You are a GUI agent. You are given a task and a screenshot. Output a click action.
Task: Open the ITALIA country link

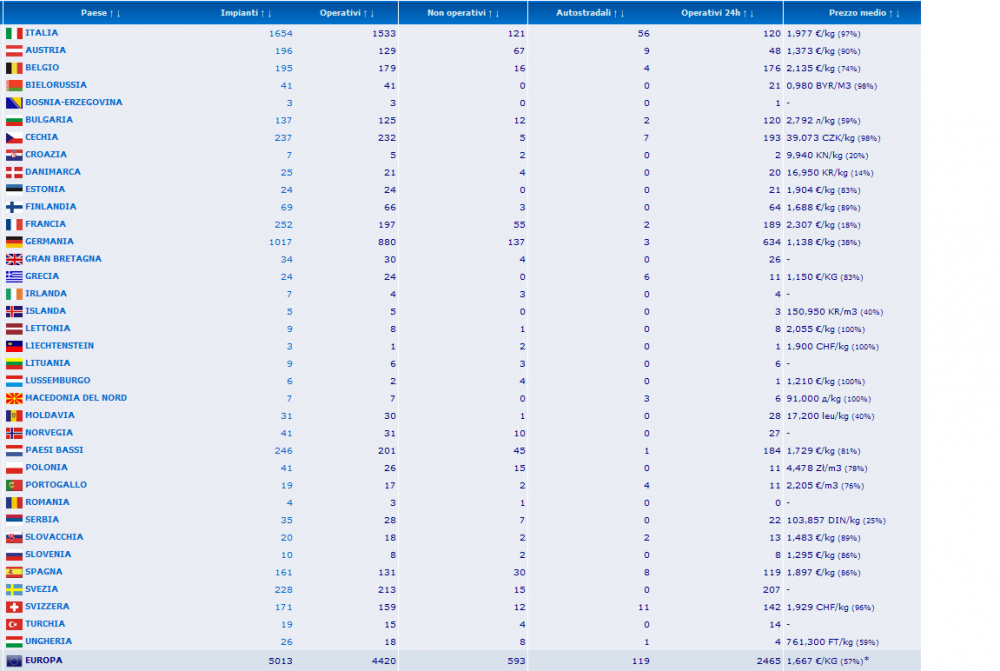(x=41, y=33)
